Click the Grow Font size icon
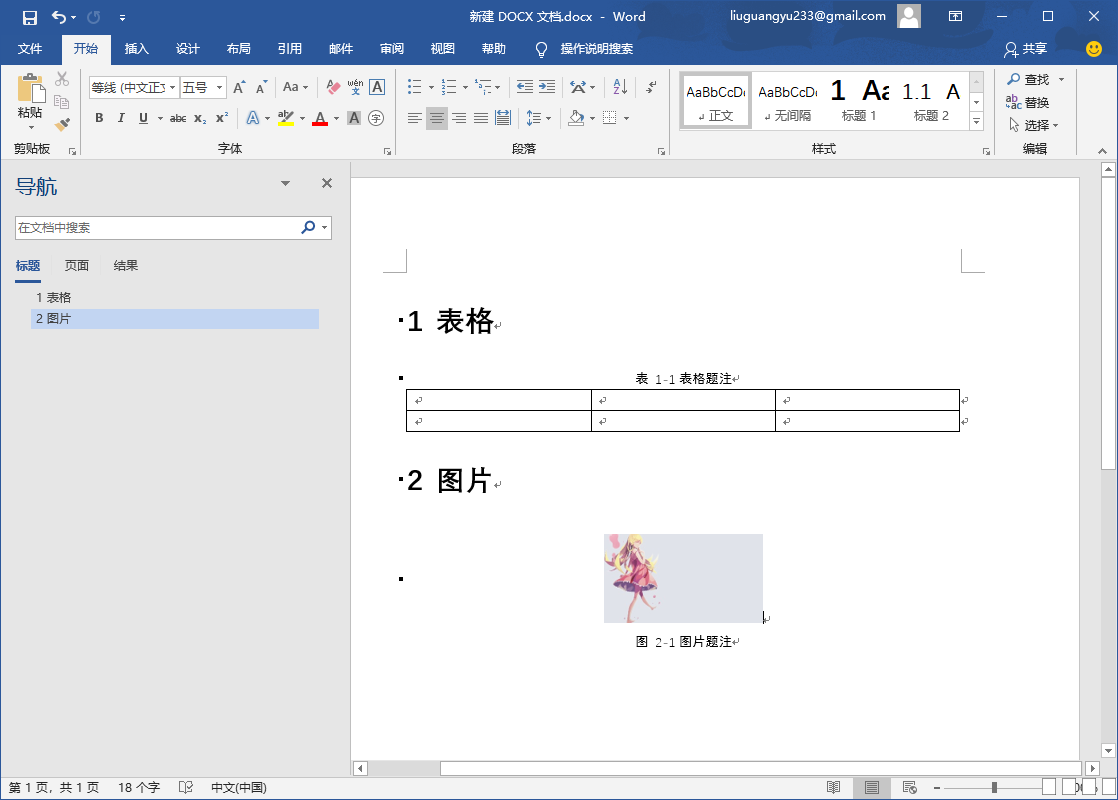The image size is (1118, 800). click(x=239, y=88)
